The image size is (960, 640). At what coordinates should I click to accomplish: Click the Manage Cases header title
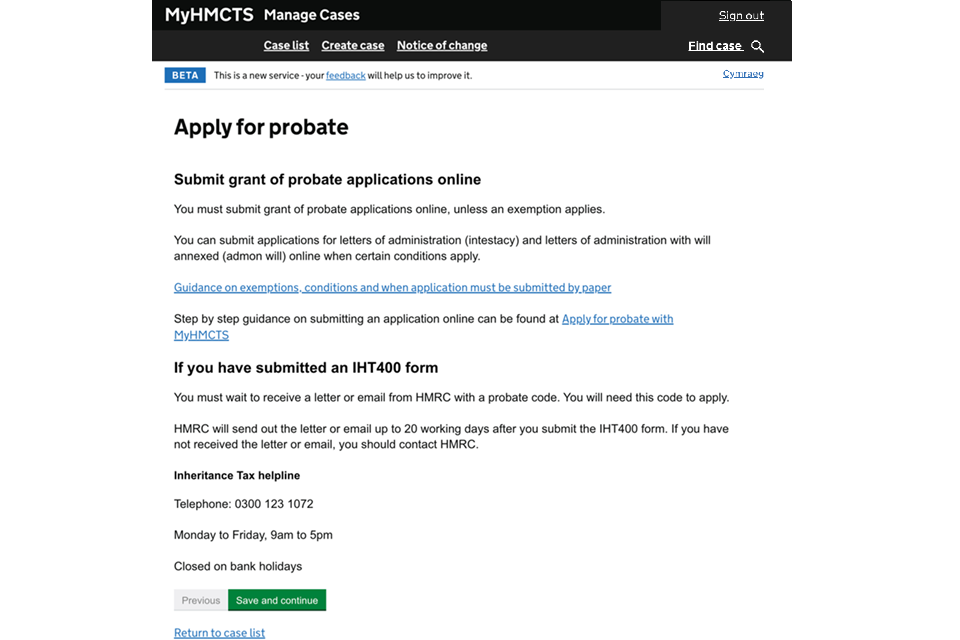(312, 15)
